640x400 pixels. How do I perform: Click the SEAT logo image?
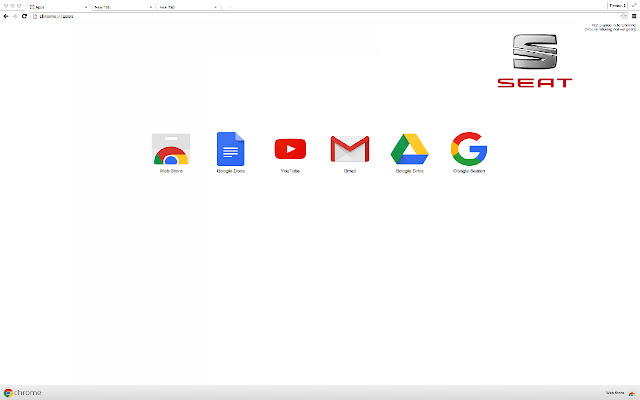(535, 60)
